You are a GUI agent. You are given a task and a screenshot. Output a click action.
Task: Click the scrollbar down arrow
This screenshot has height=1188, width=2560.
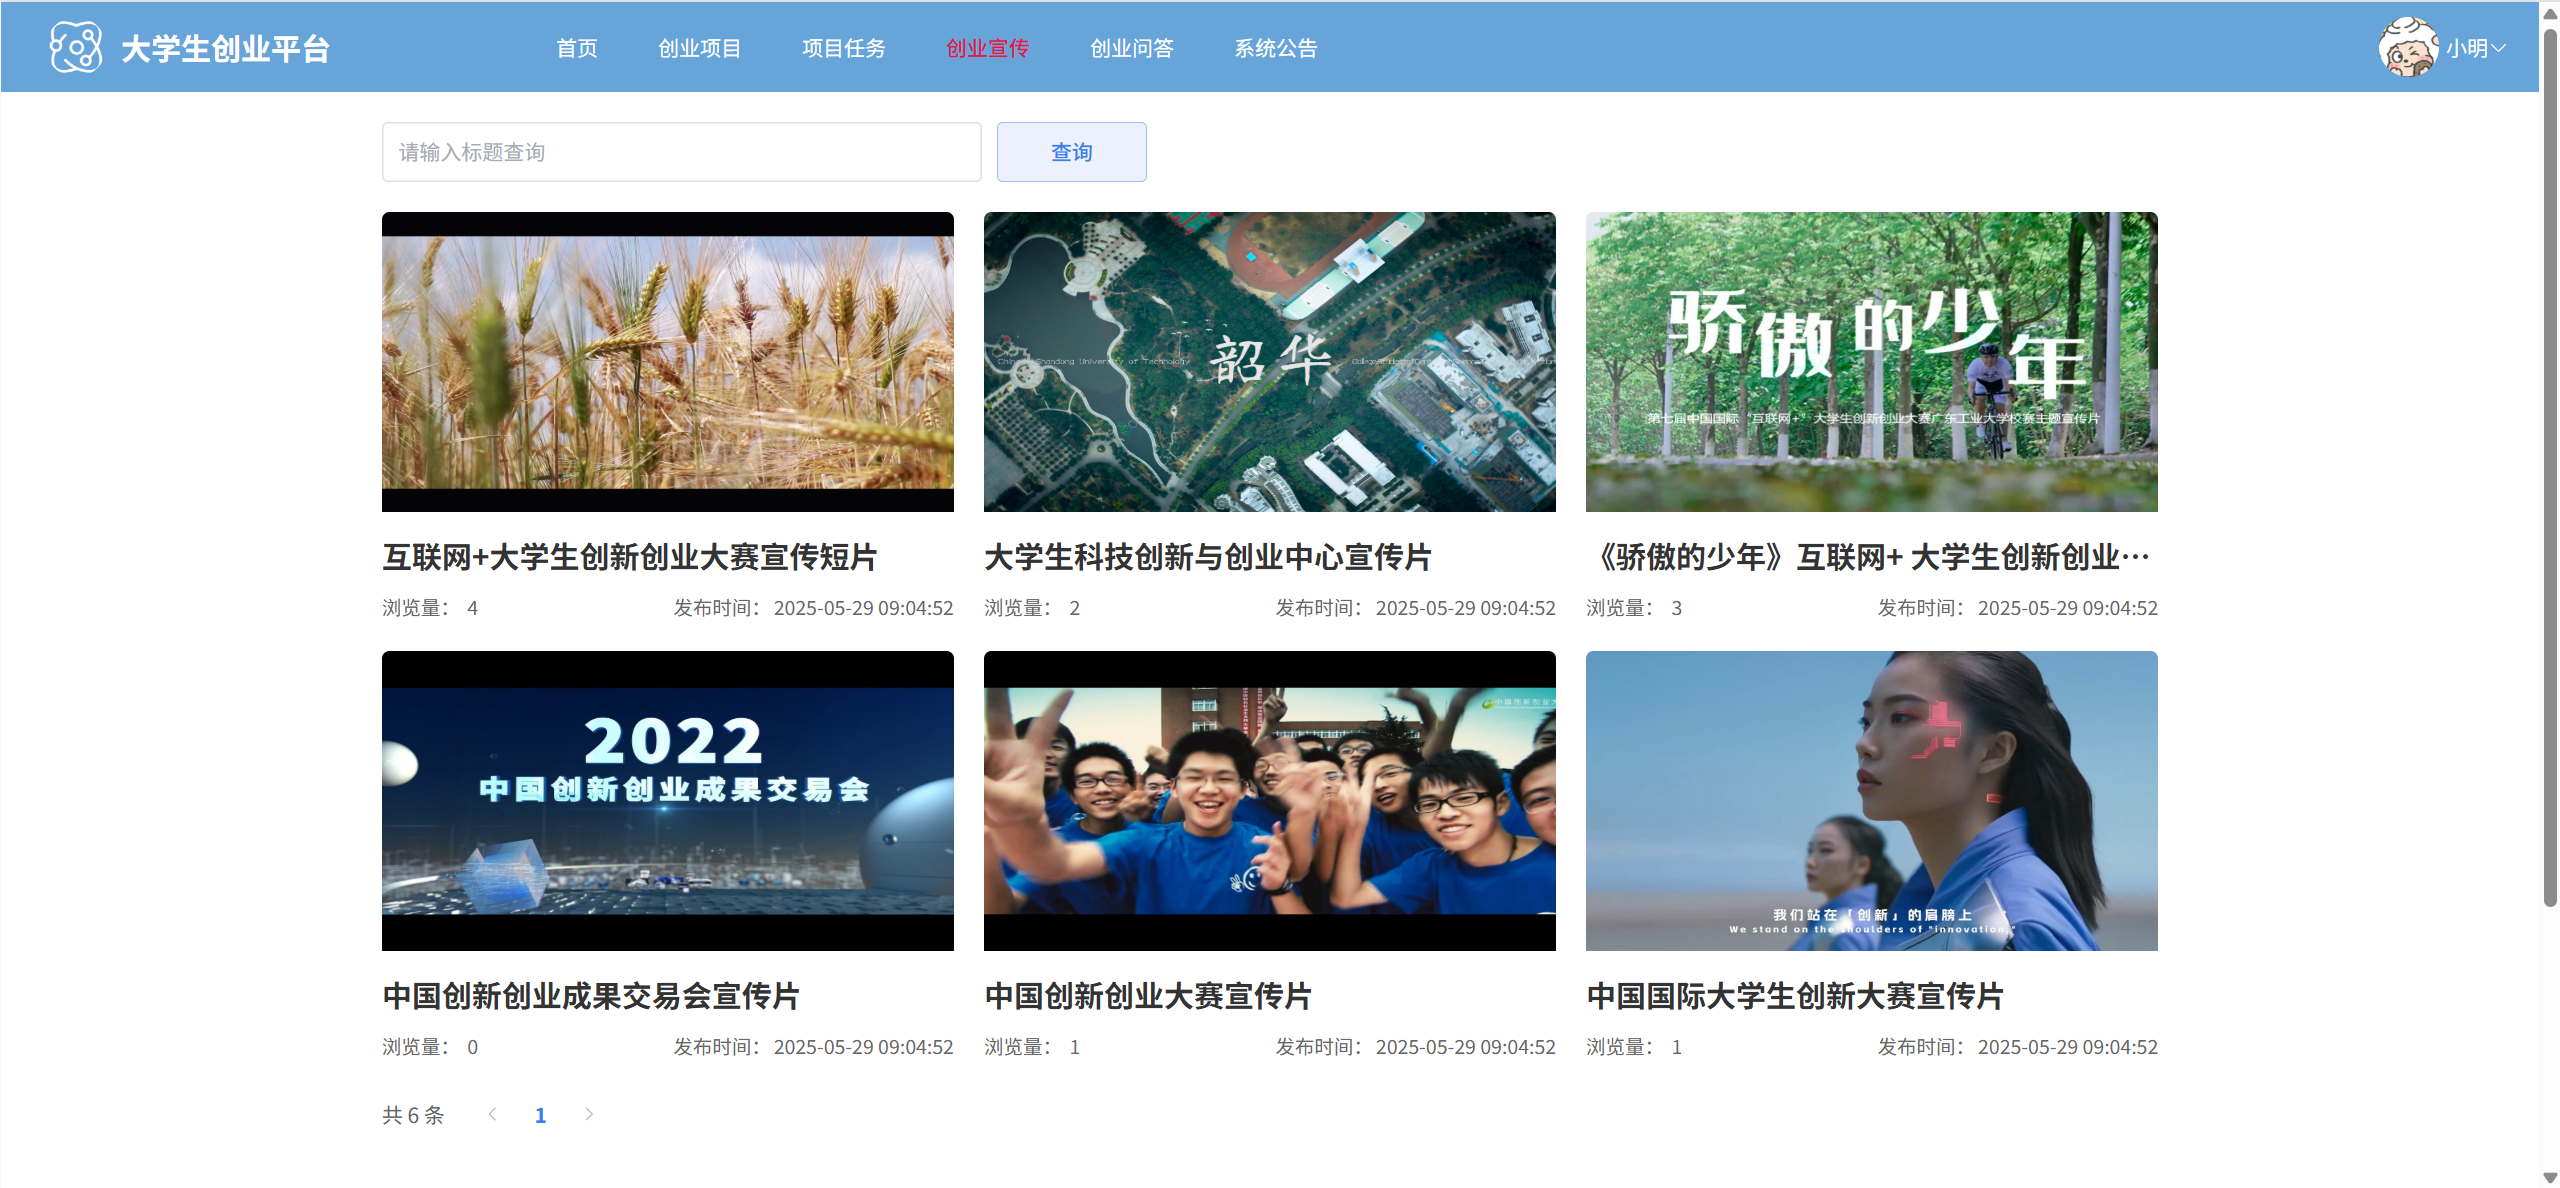(2550, 1178)
